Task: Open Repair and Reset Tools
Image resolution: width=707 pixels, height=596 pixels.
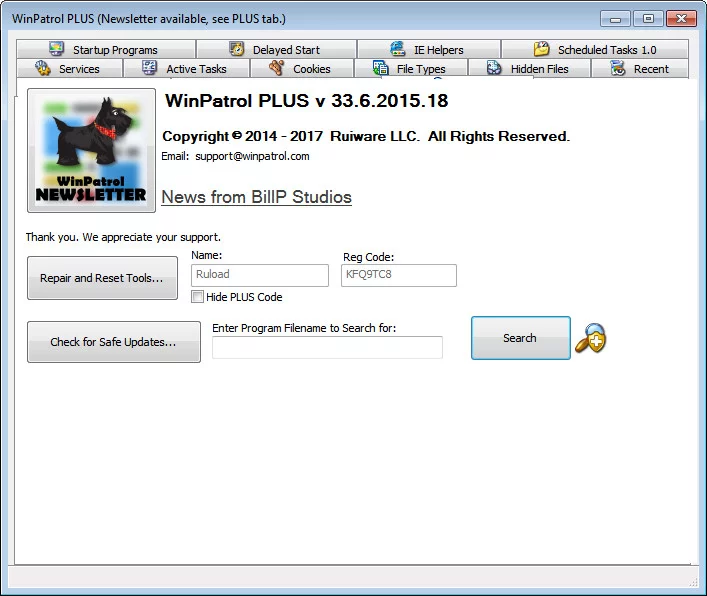Action: coord(102,278)
